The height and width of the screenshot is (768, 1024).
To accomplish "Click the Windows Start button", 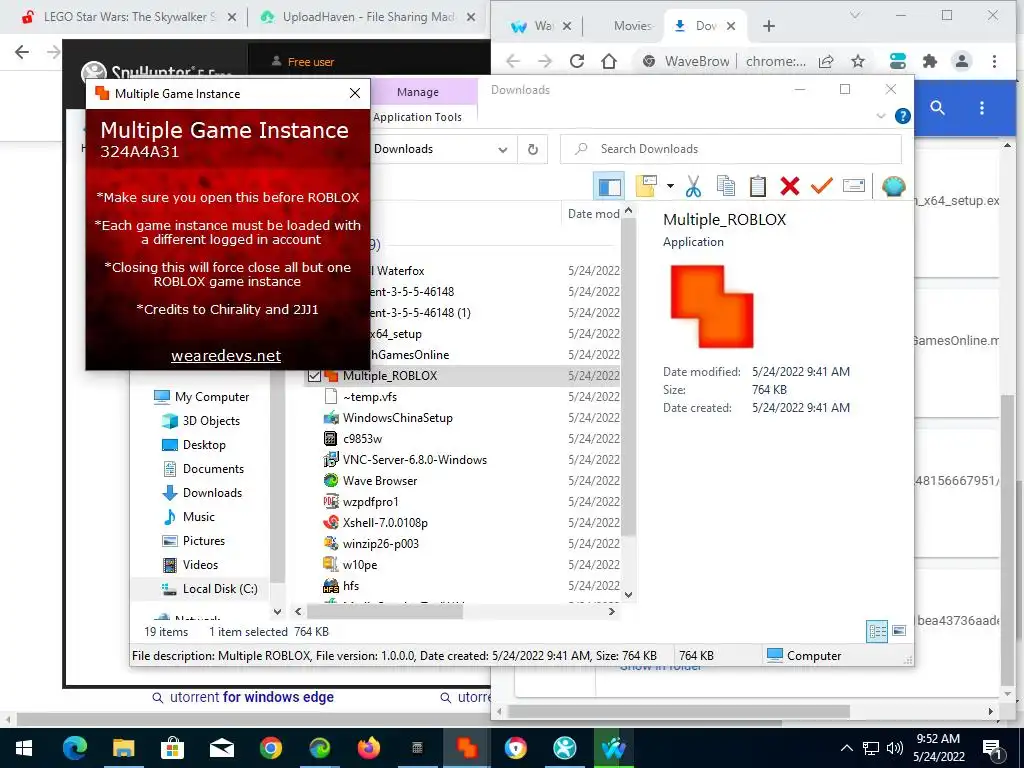I will [x=24, y=747].
